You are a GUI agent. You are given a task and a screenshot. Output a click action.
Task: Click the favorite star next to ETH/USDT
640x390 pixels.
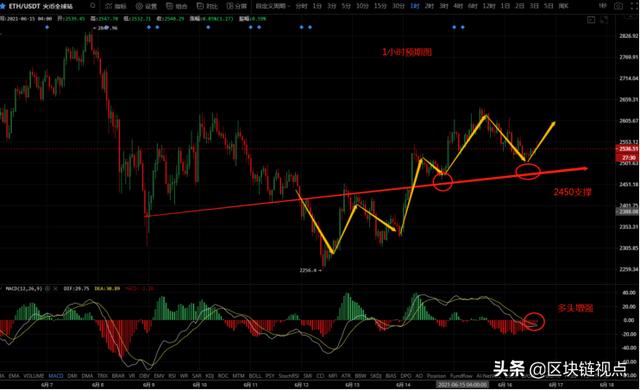click(x=2, y=6)
